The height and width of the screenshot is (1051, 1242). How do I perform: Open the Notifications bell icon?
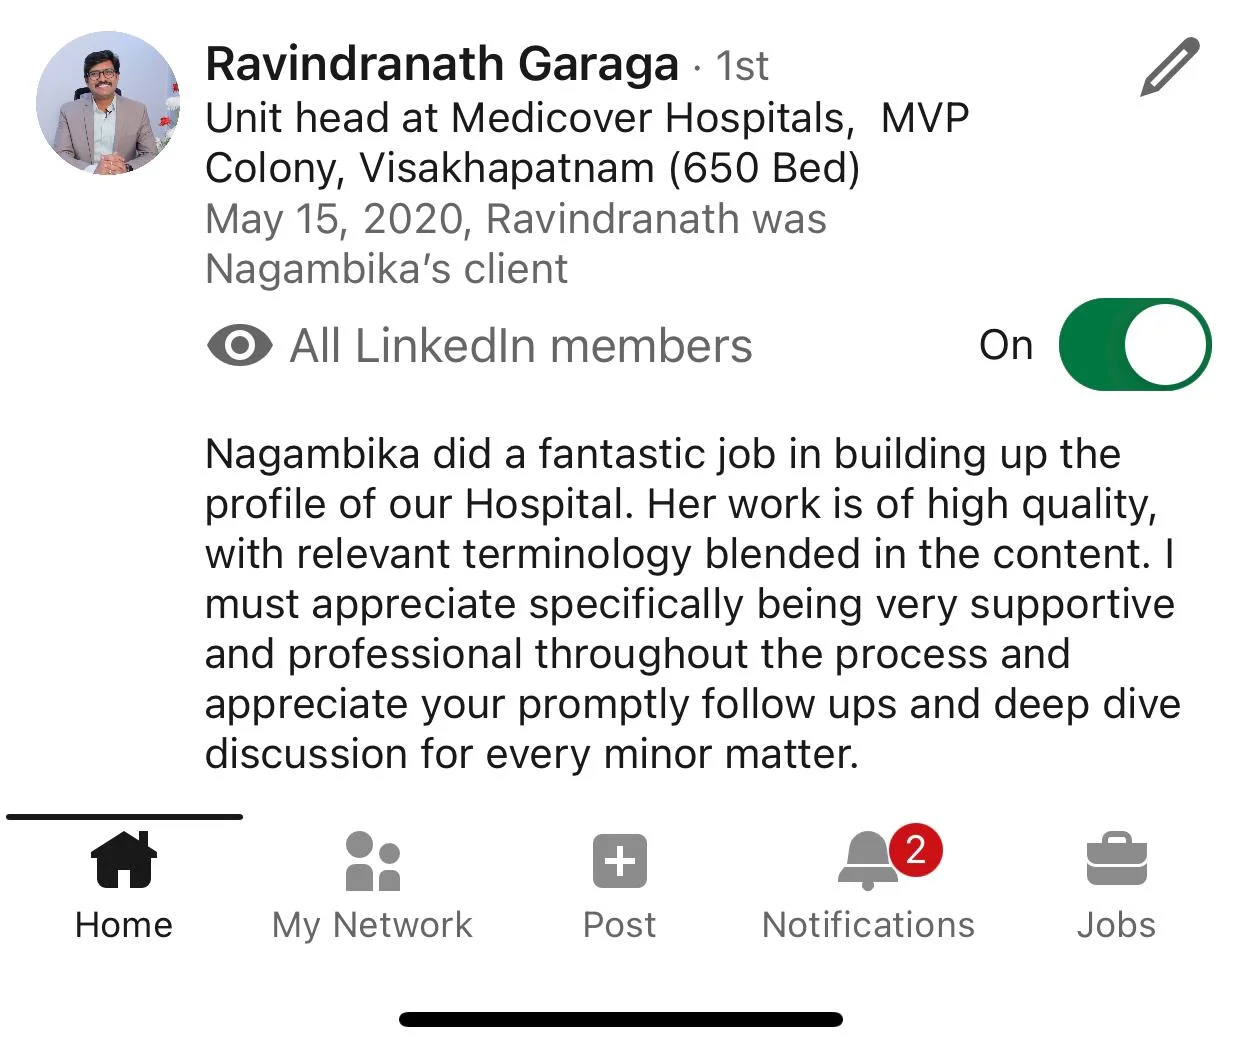tap(866, 861)
